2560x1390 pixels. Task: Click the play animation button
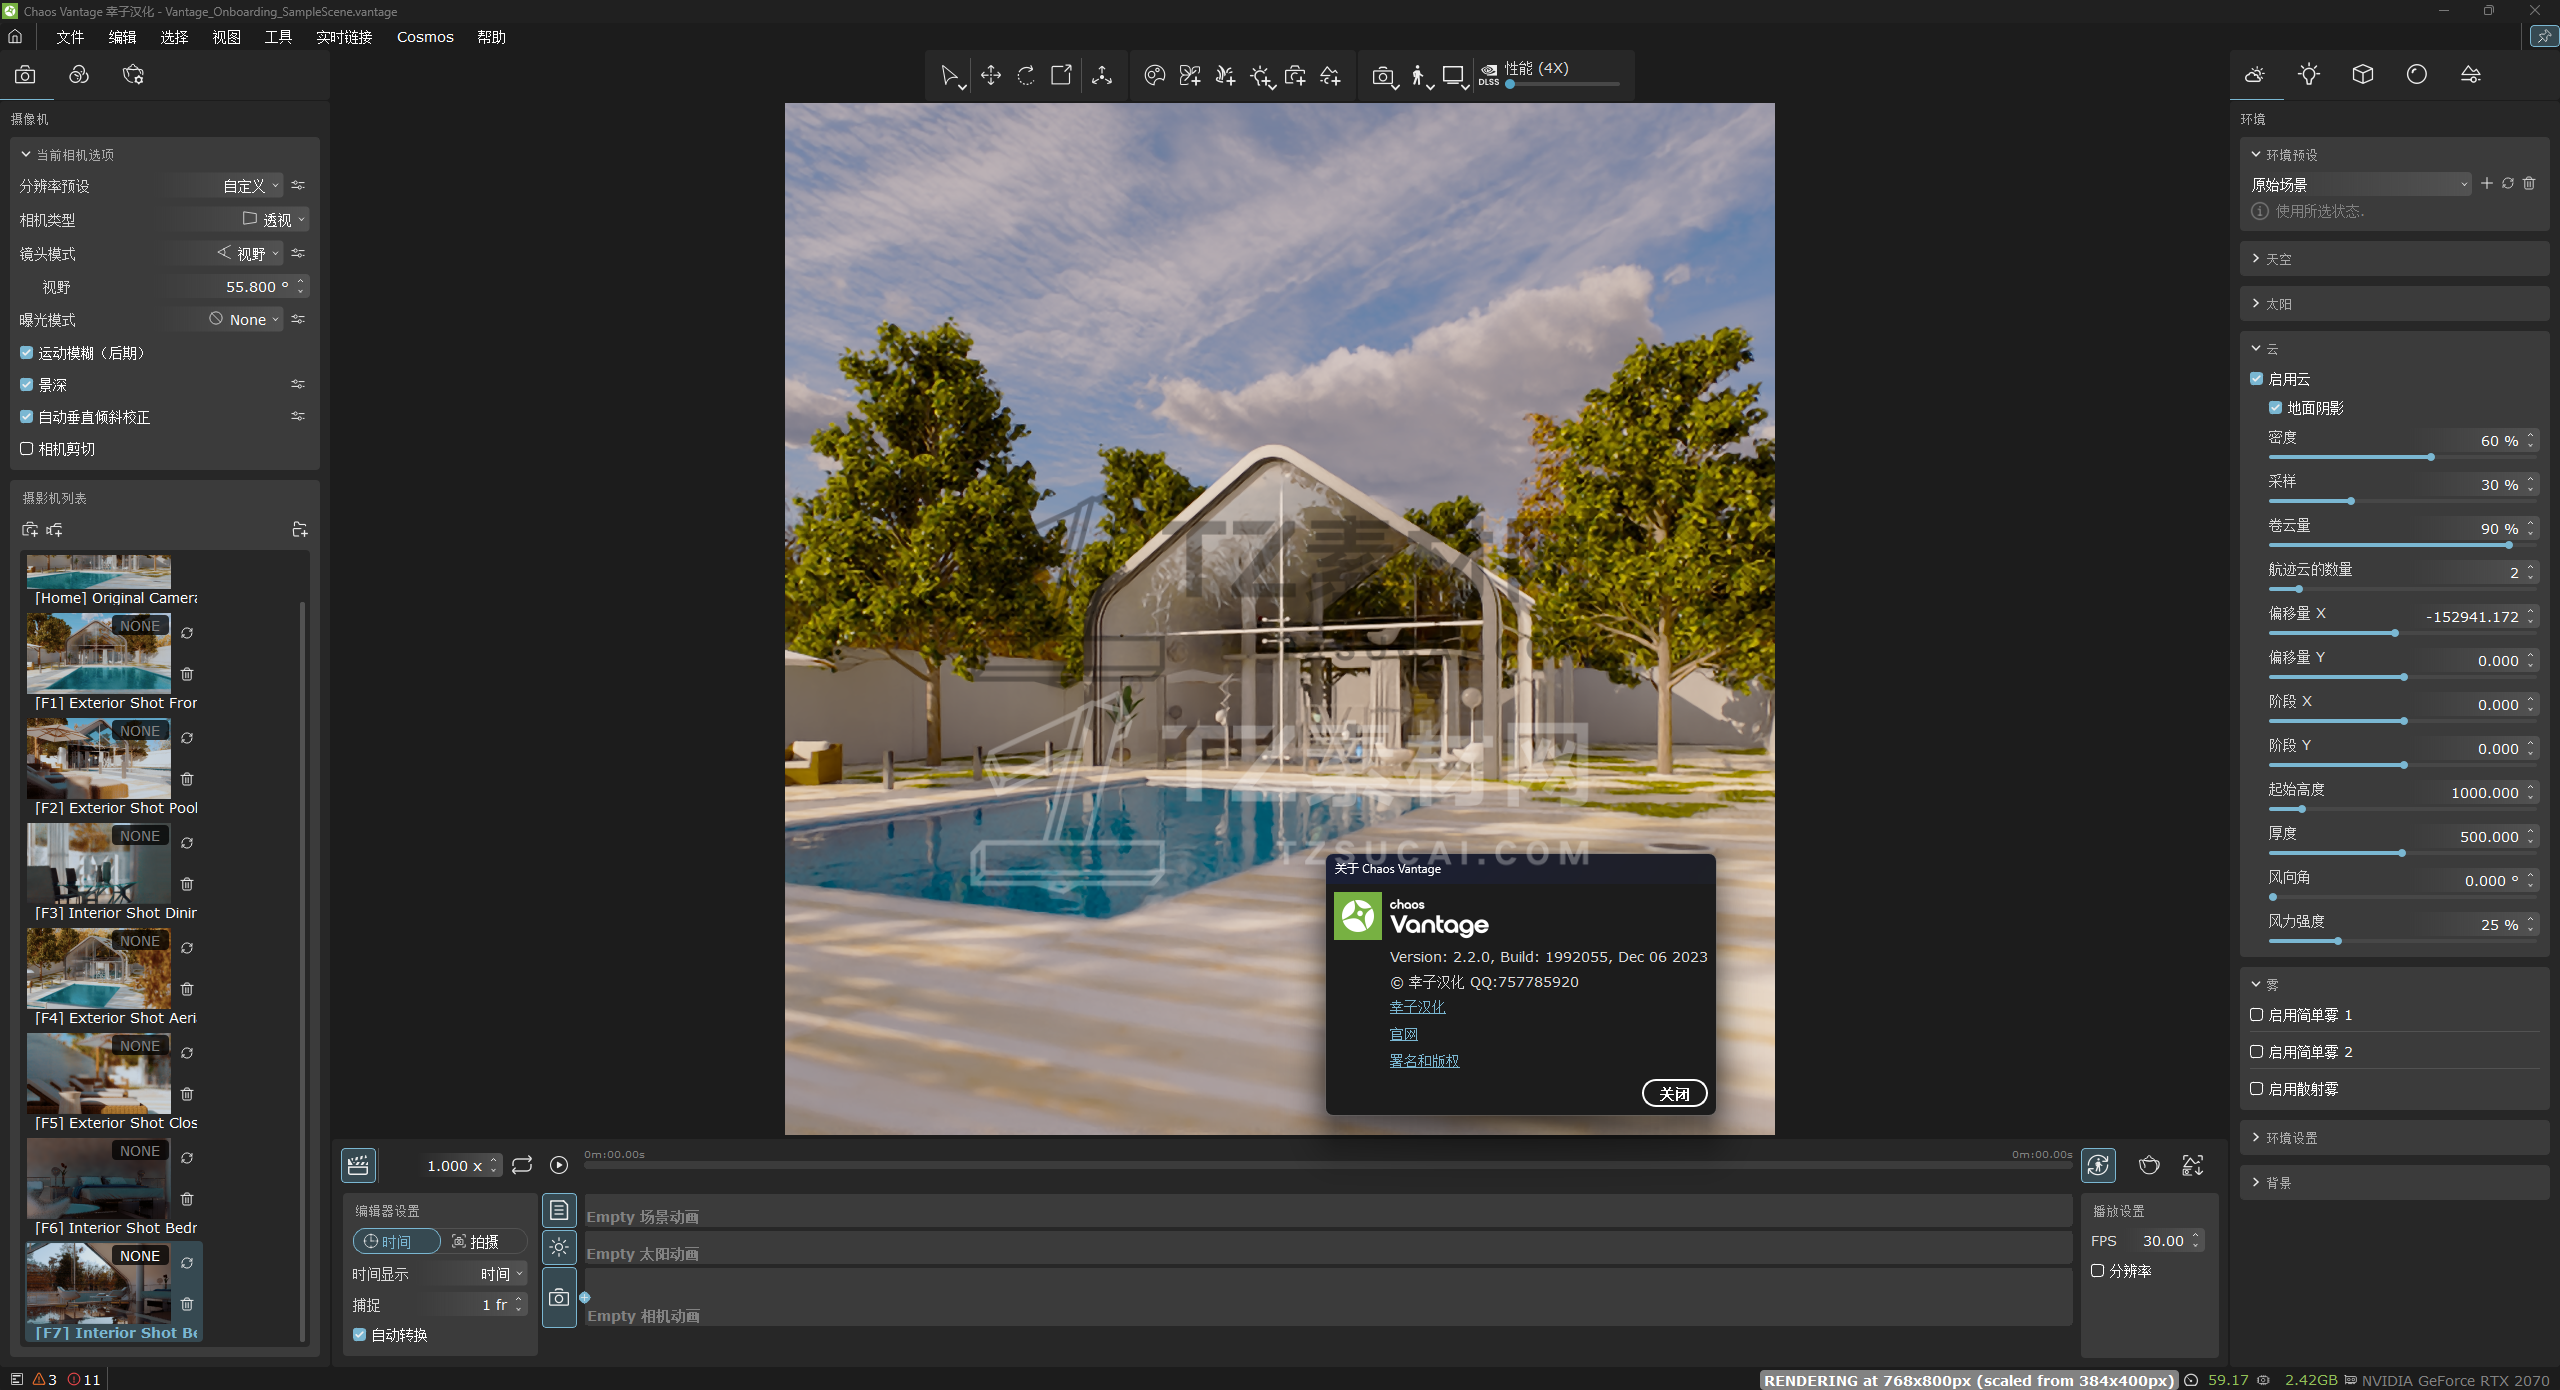[559, 1165]
